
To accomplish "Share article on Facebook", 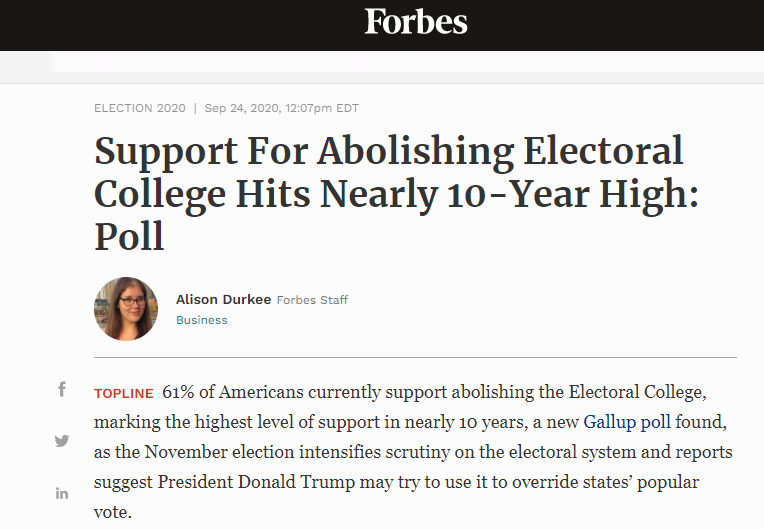I will pos(62,389).
